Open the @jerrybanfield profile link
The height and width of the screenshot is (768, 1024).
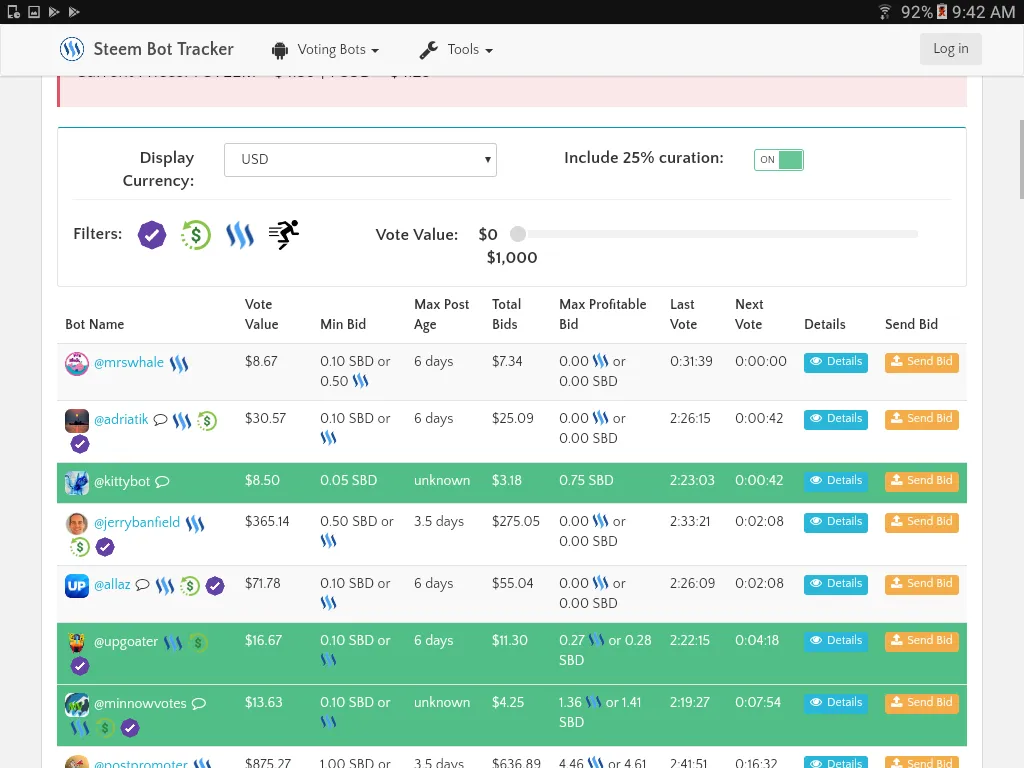[x=136, y=522]
